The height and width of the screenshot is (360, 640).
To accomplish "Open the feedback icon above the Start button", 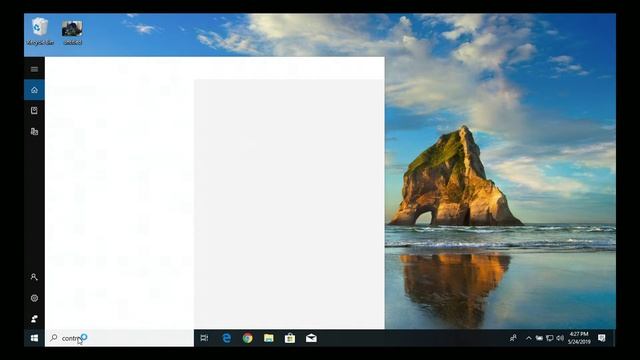I will 34,319.
